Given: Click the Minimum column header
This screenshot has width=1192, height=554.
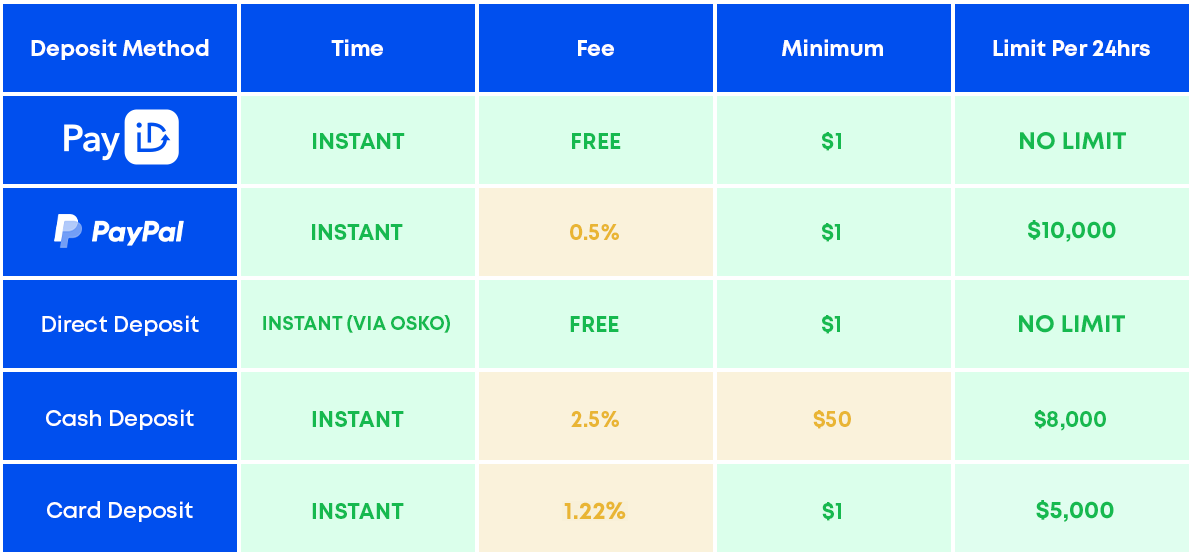Looking at the screenshot, I should point(832,48).
